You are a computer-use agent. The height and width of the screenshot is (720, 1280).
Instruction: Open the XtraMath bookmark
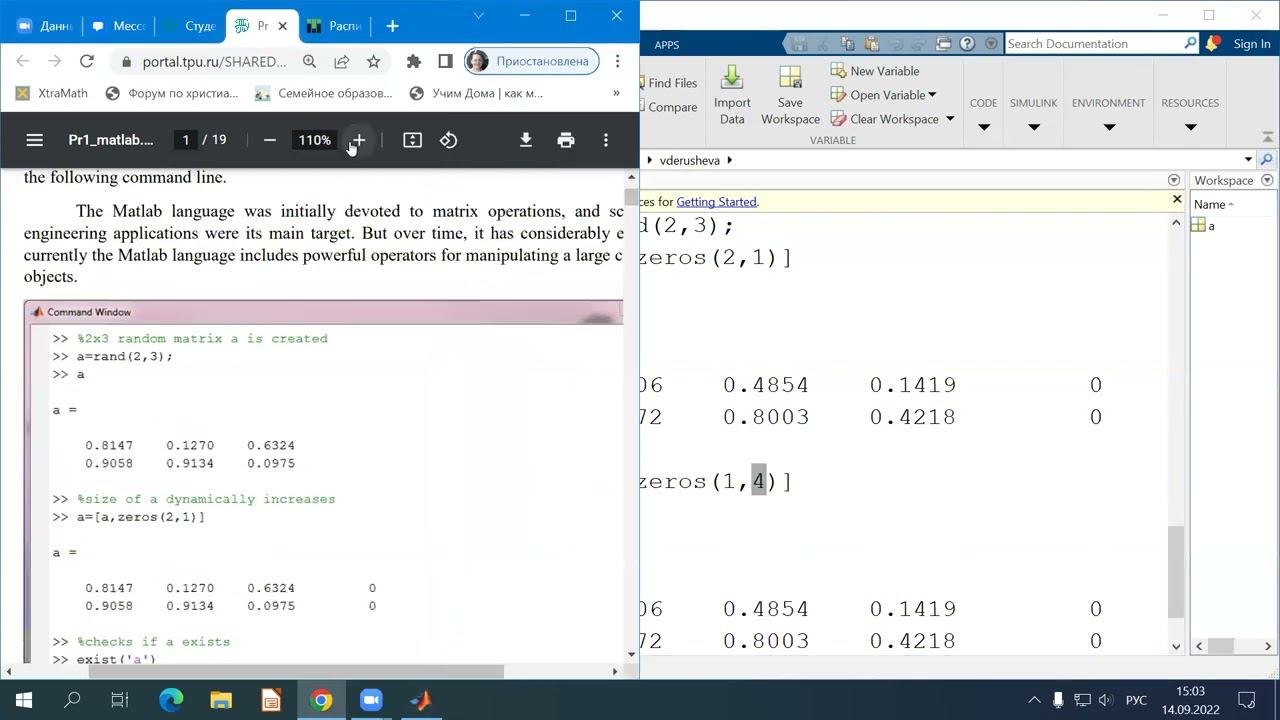point(52,93)
